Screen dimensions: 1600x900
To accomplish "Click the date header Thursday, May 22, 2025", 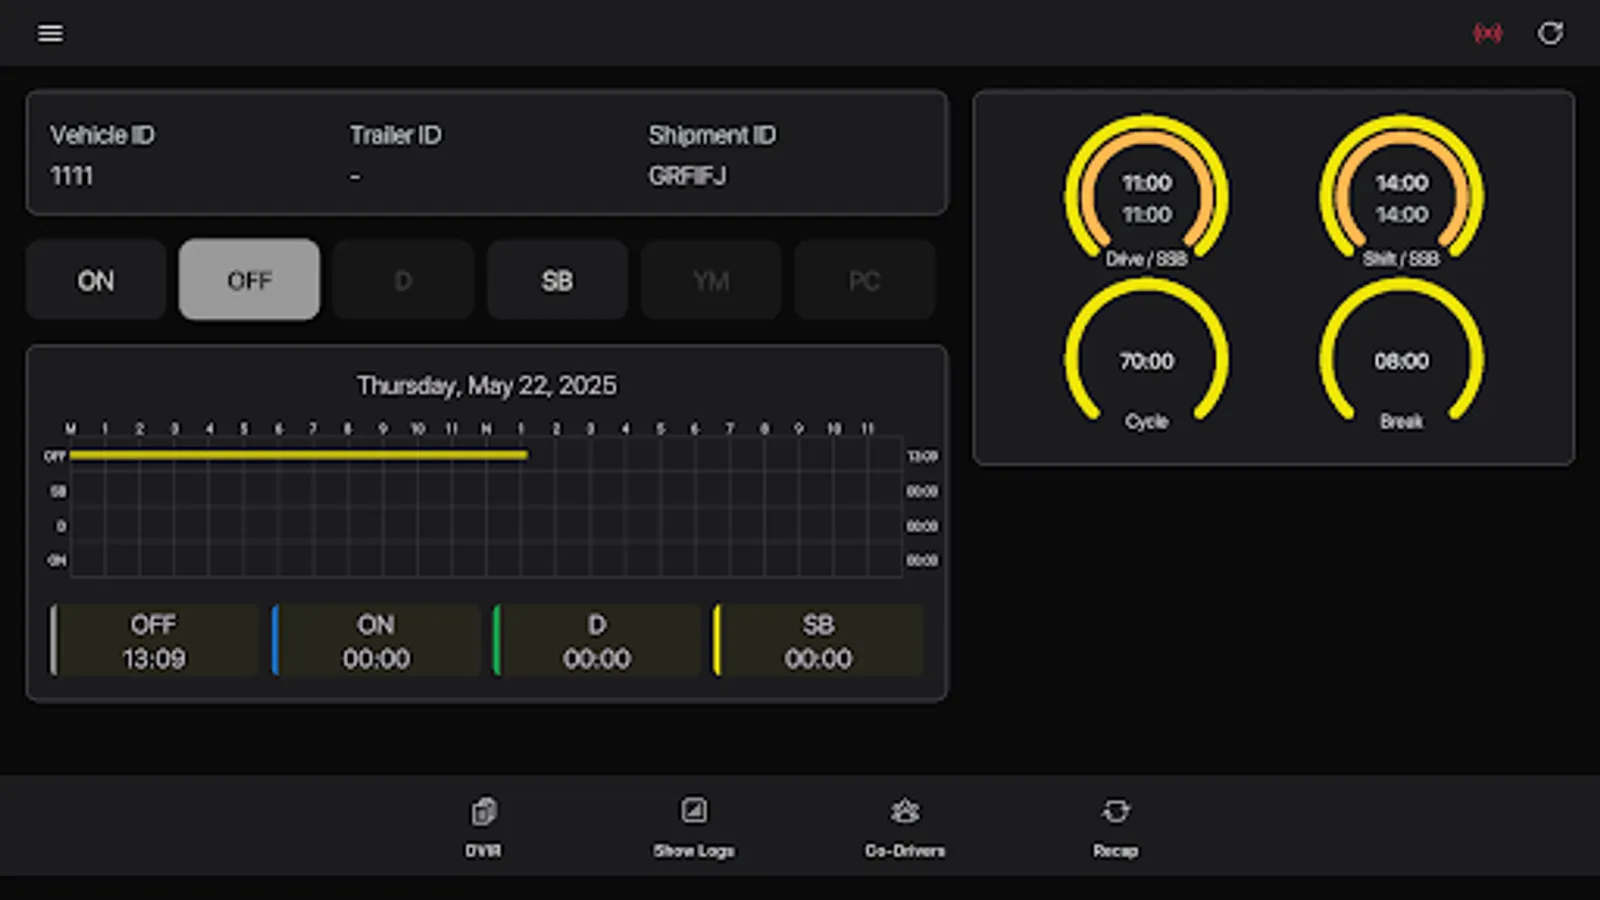I will coord(487,385).
